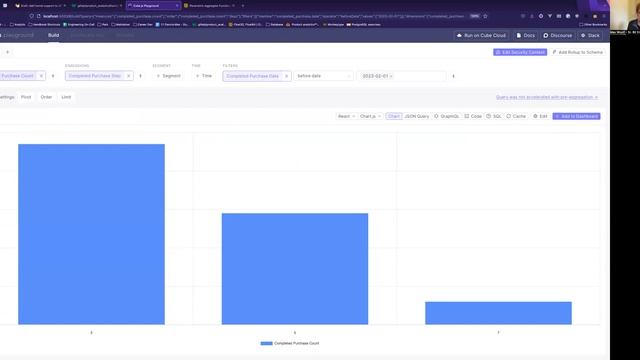Click Edit Security Context button
The height and width of the screenshot is (360, 640).
[x=520, y=52]
